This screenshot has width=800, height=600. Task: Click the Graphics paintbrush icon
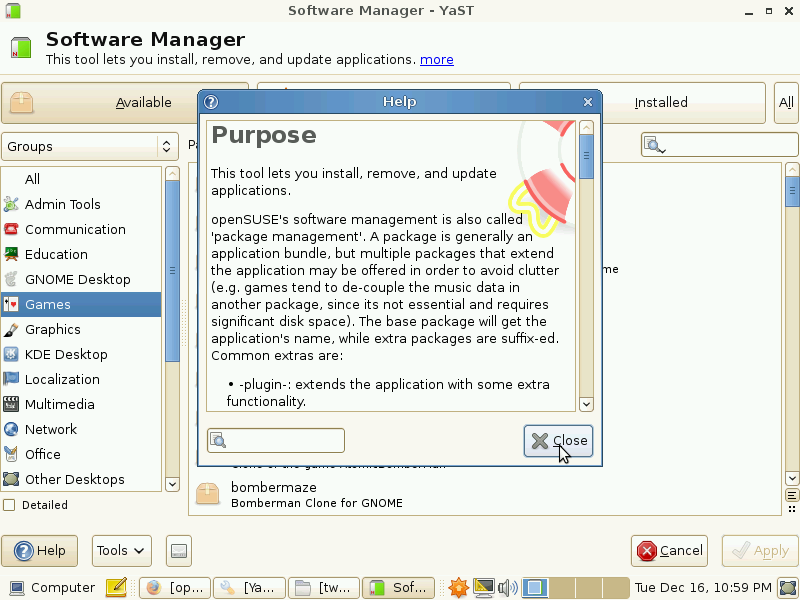pyautogui.click(x=11, y=330)
